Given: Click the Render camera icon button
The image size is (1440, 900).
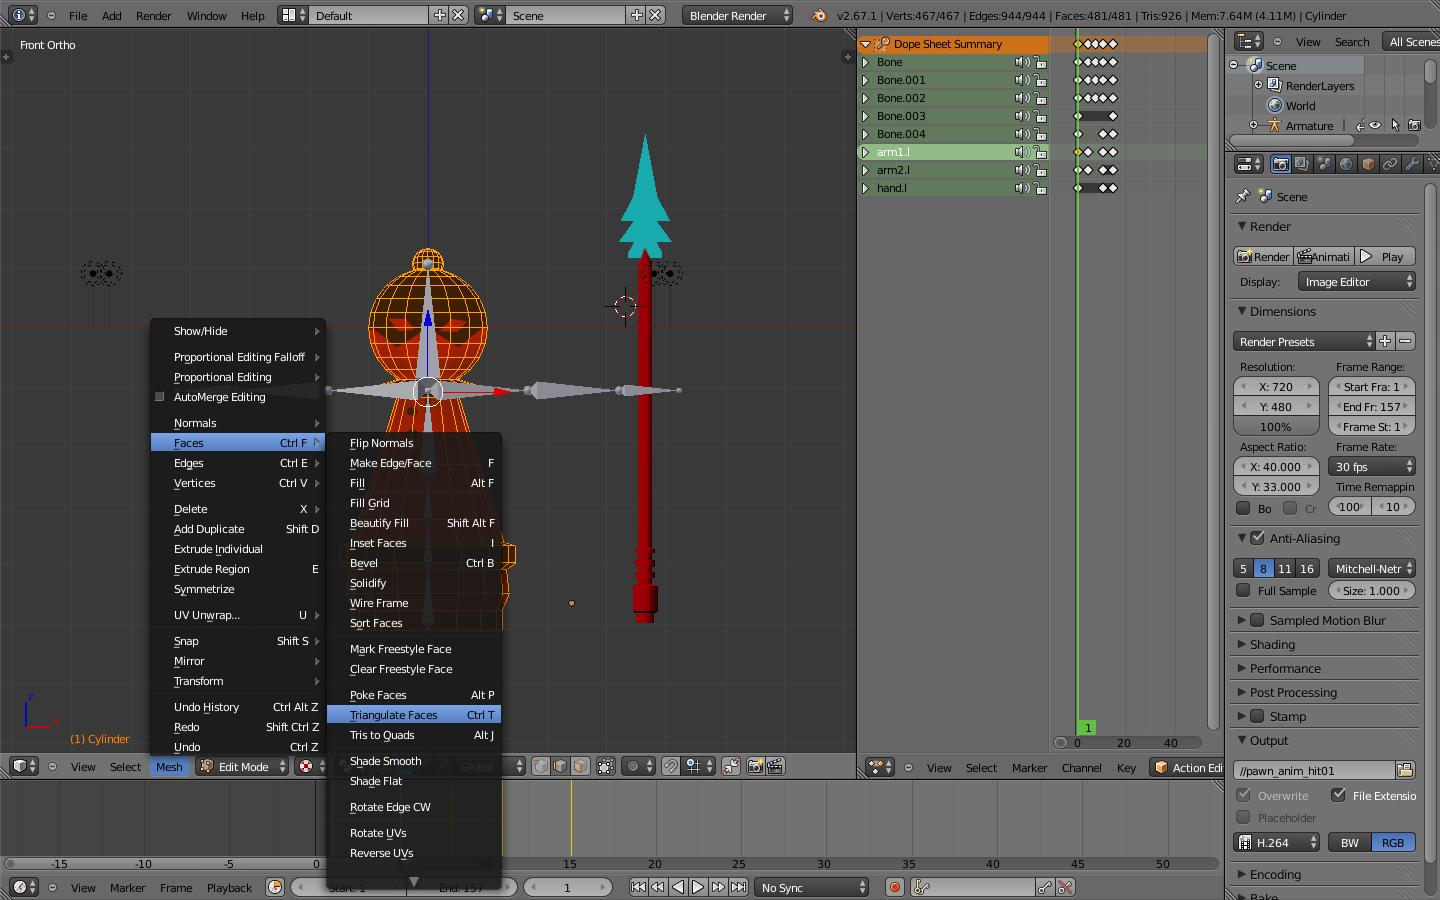Looking at the screenshot, I should [1263, 257].
